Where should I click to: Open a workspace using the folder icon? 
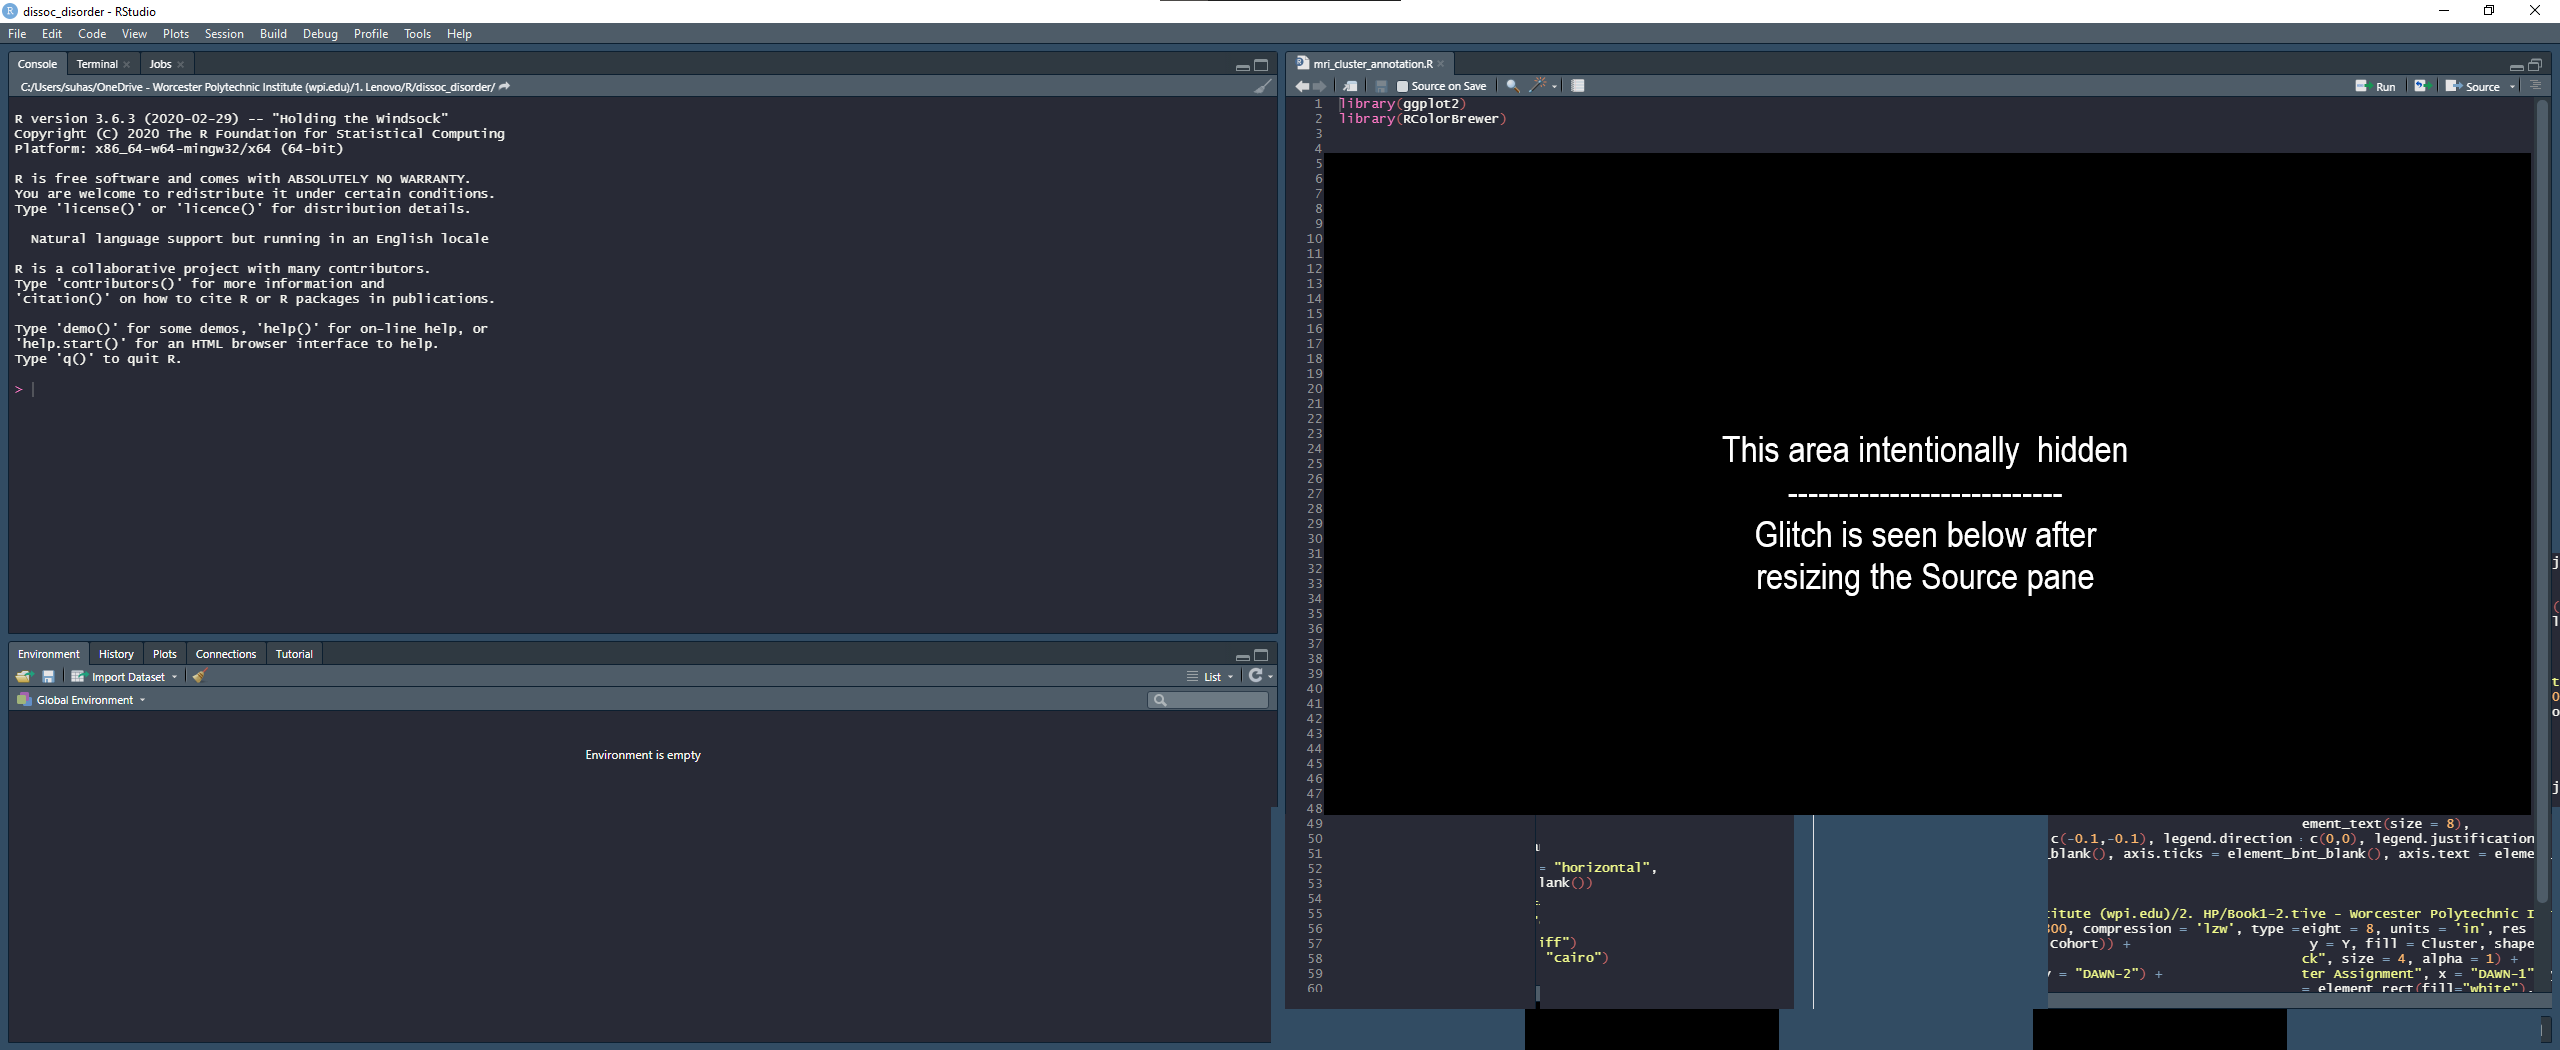(x=23, y=676)
